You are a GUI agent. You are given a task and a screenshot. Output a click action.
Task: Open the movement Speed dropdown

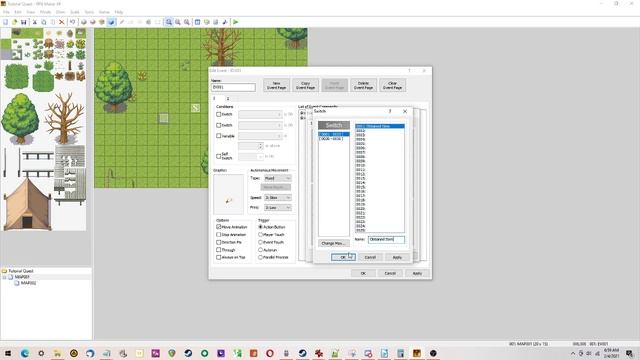[278, 198]
